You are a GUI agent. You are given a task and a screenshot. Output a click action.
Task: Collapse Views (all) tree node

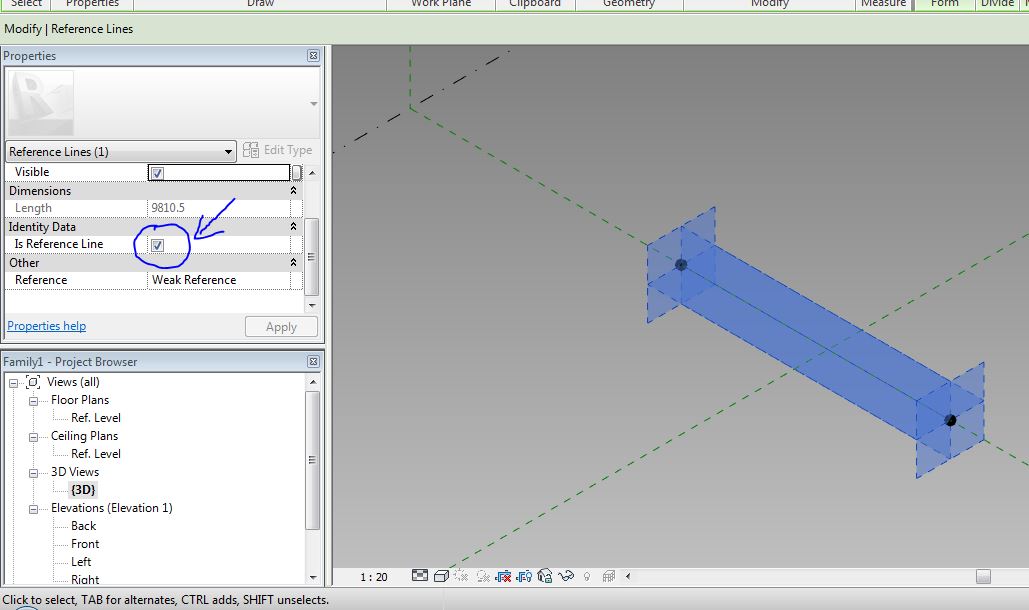(13, 383)
